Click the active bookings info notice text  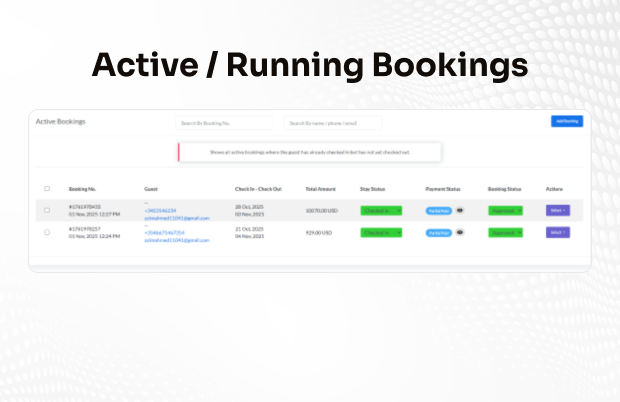pos(310,152)
